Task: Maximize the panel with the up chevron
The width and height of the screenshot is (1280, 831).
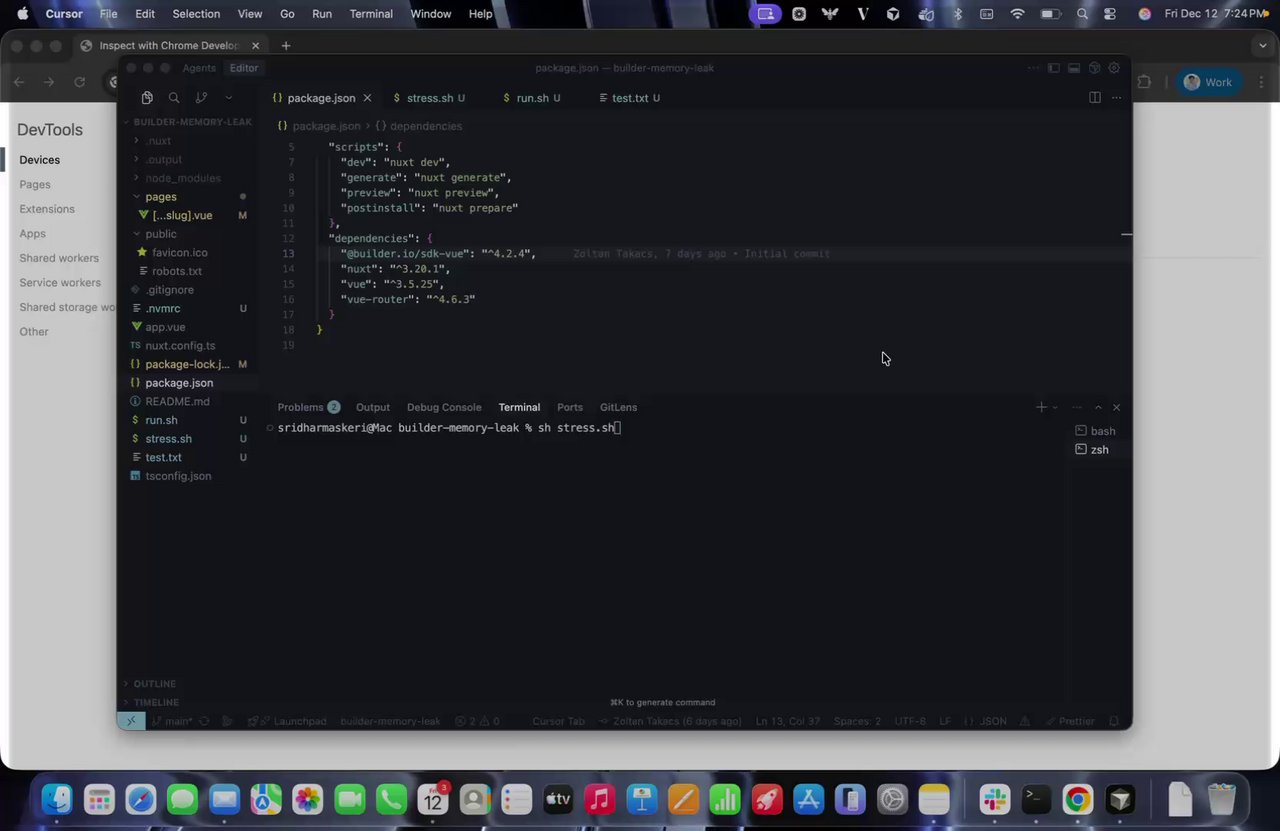Action: pyautogui.click(x=1098, y=407)
